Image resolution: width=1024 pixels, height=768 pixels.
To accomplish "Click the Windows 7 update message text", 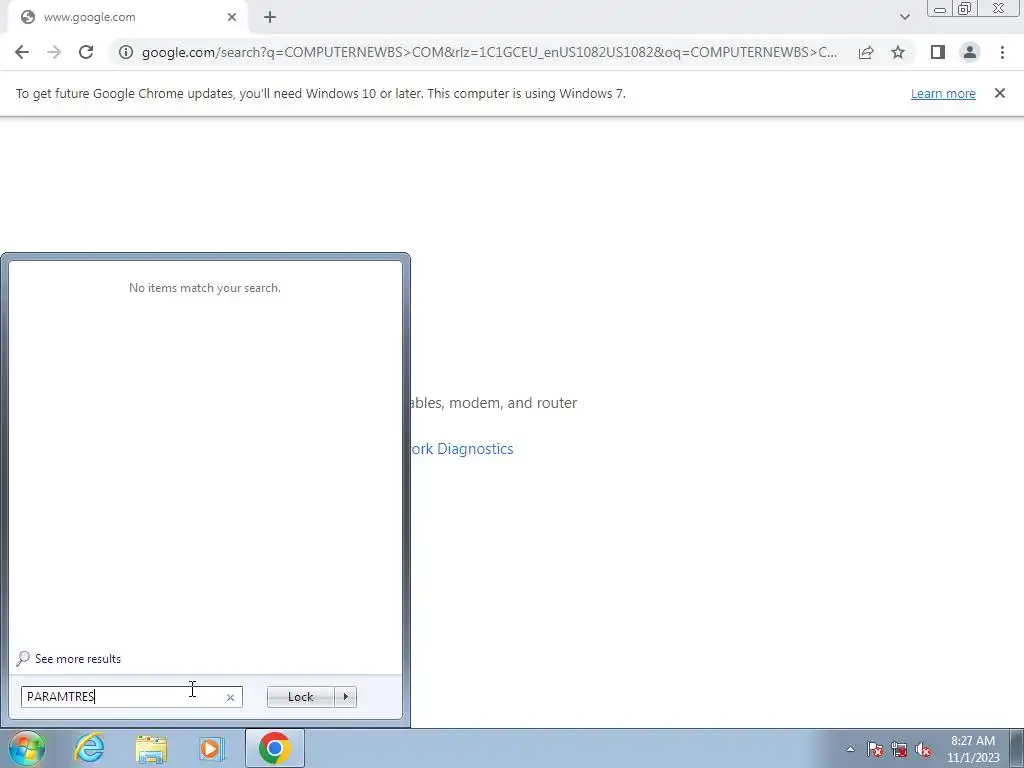I will (321, 93).
